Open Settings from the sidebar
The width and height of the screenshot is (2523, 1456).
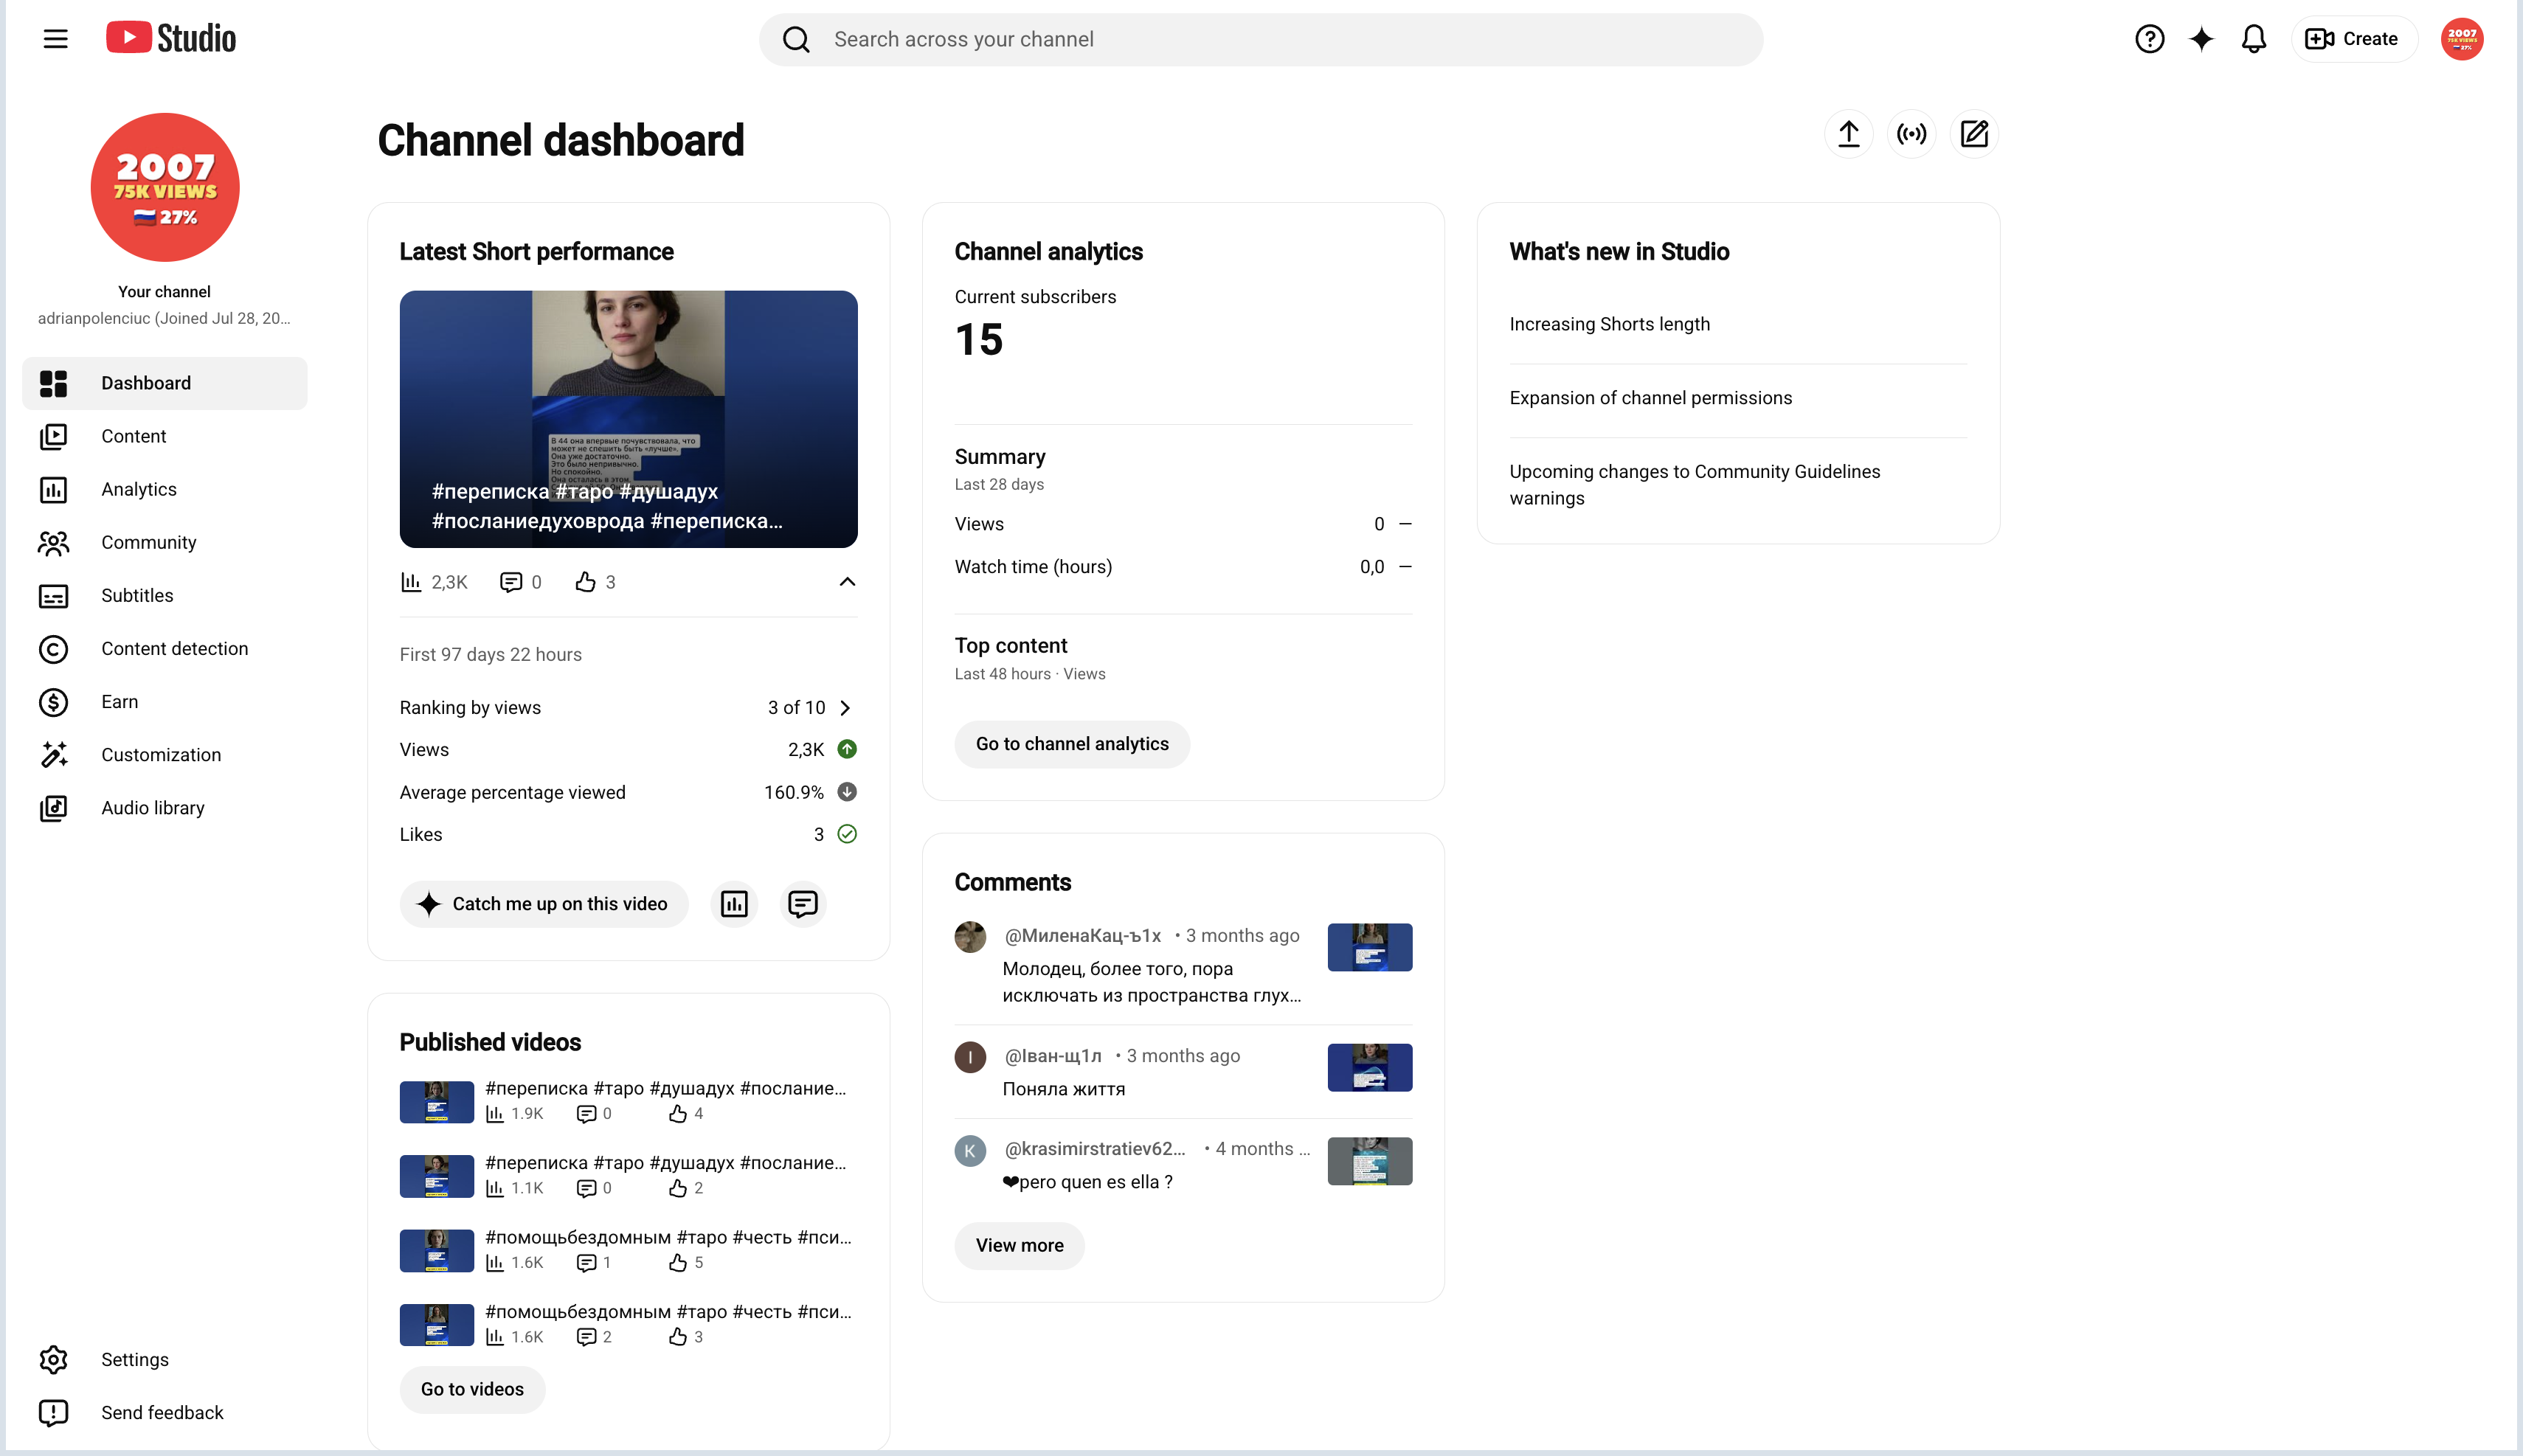tap(165, 1359)
